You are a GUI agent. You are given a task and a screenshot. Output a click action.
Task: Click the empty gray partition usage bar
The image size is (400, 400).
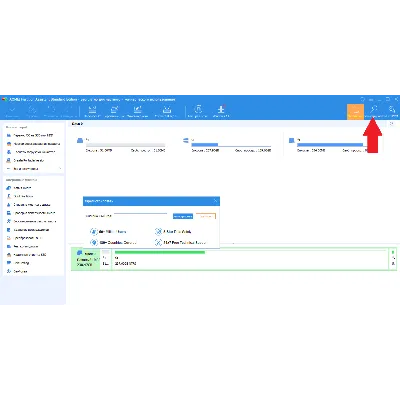(x=125, y=145)
